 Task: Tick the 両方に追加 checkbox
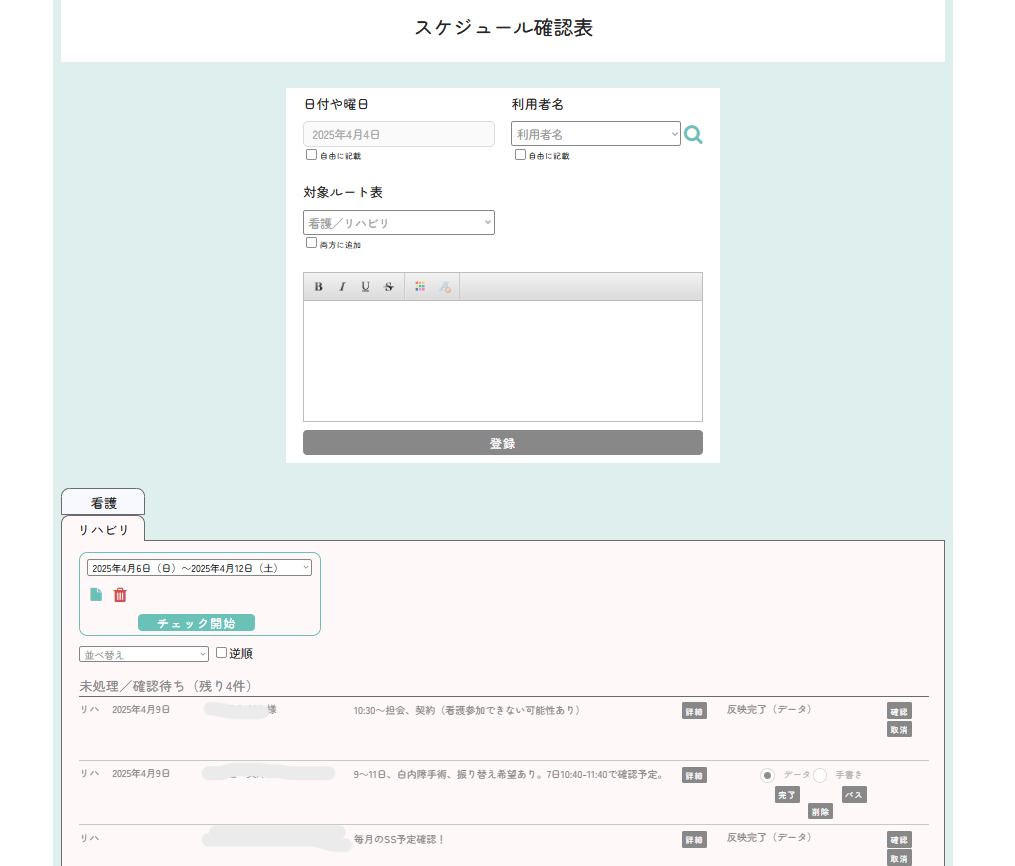(311, 243)
